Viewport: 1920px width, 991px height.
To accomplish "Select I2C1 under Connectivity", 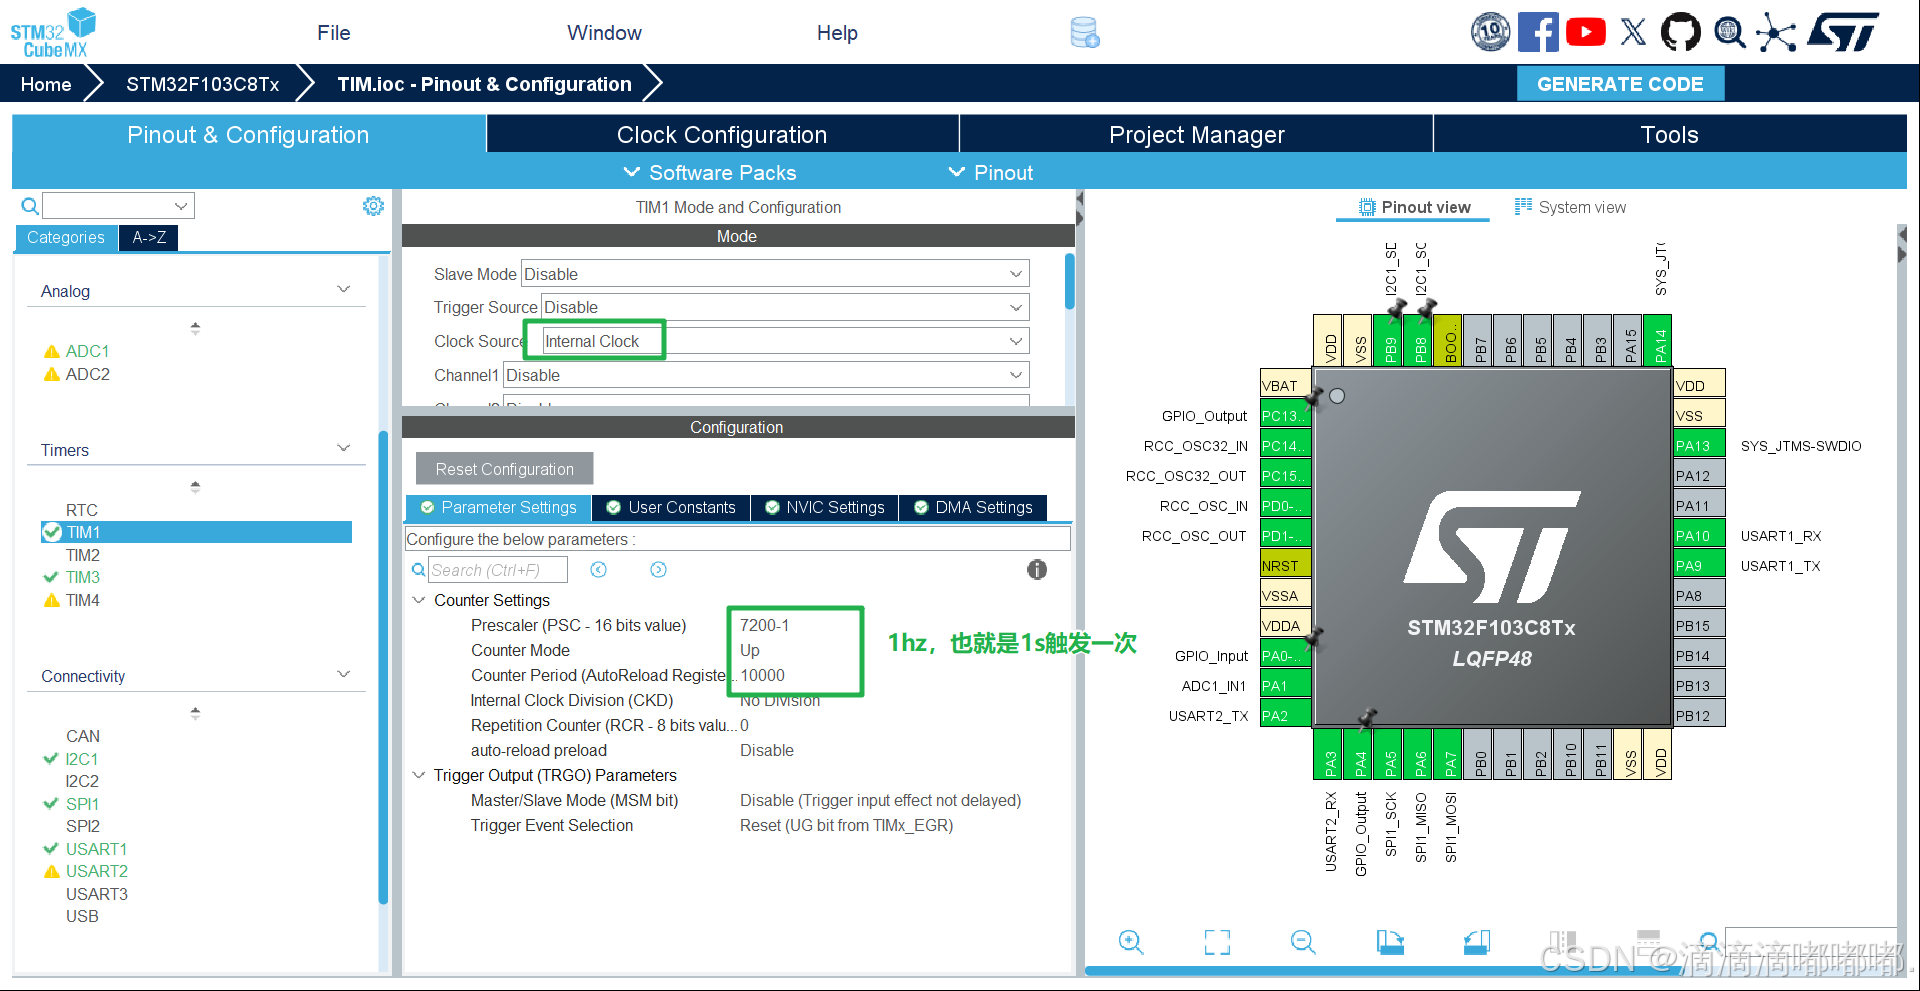I will [x=82, y=759].
